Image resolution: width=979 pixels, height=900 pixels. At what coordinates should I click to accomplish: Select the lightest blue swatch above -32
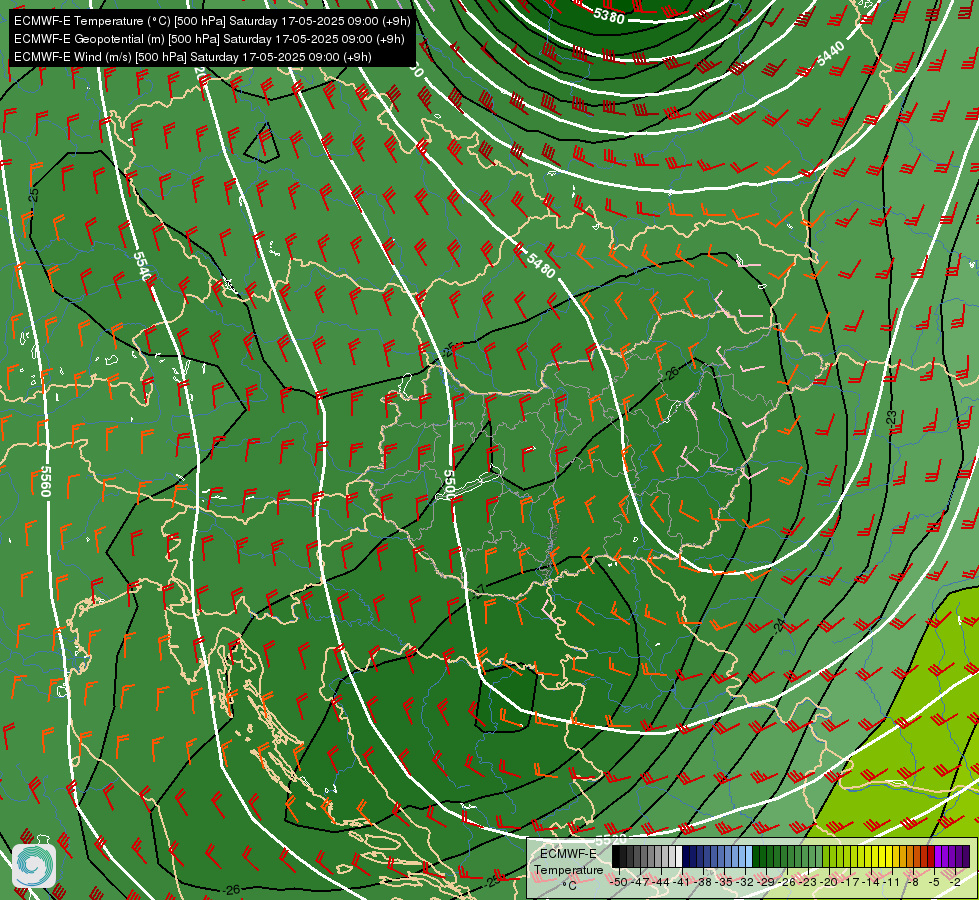749,856
